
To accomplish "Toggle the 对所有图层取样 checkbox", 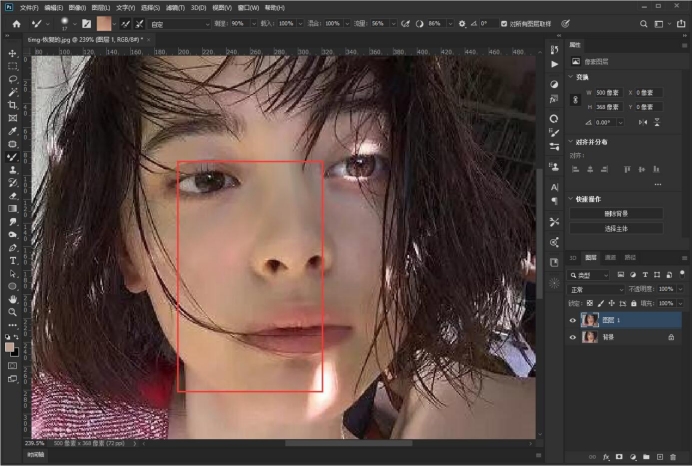I will [504, 24].
